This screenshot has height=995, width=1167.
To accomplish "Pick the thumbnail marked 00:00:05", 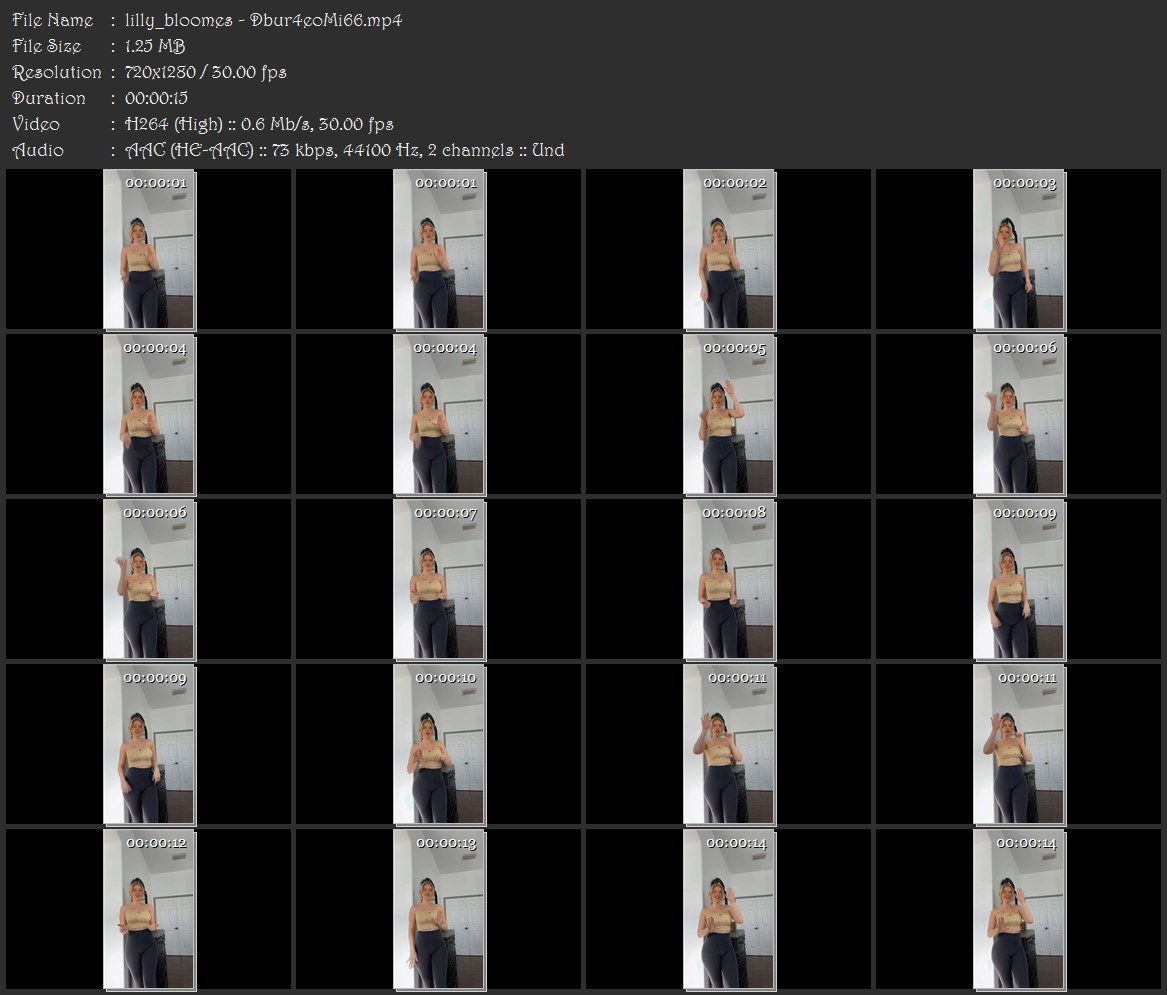I will pyautogui.click(x=729, y=415).
